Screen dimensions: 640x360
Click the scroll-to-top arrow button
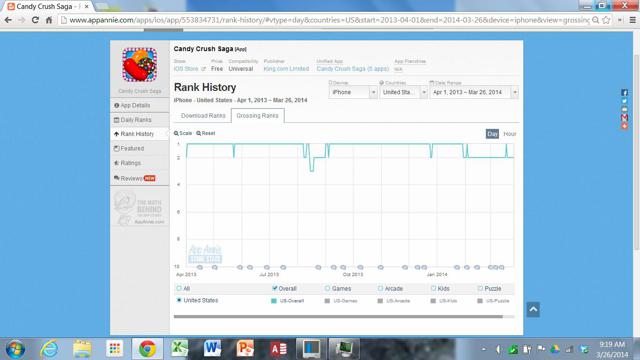click(x=533, y=309)
